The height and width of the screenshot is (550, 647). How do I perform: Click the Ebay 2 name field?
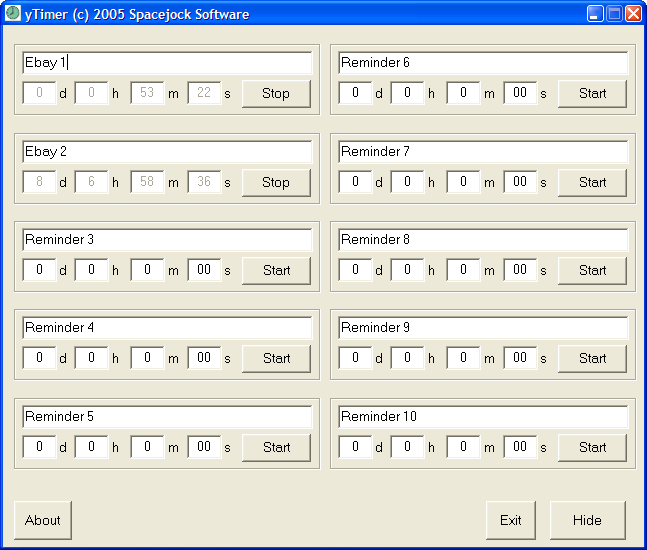pos(167,152)
